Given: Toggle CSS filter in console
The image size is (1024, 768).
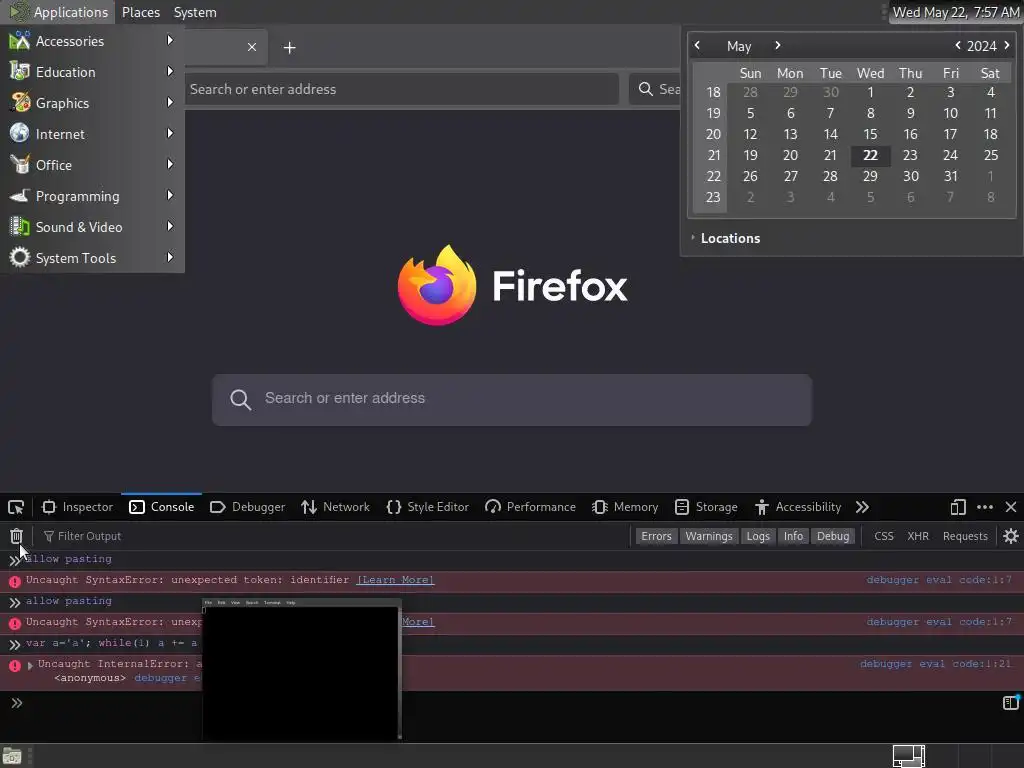Looking at the screenshot, I should 884,536.
